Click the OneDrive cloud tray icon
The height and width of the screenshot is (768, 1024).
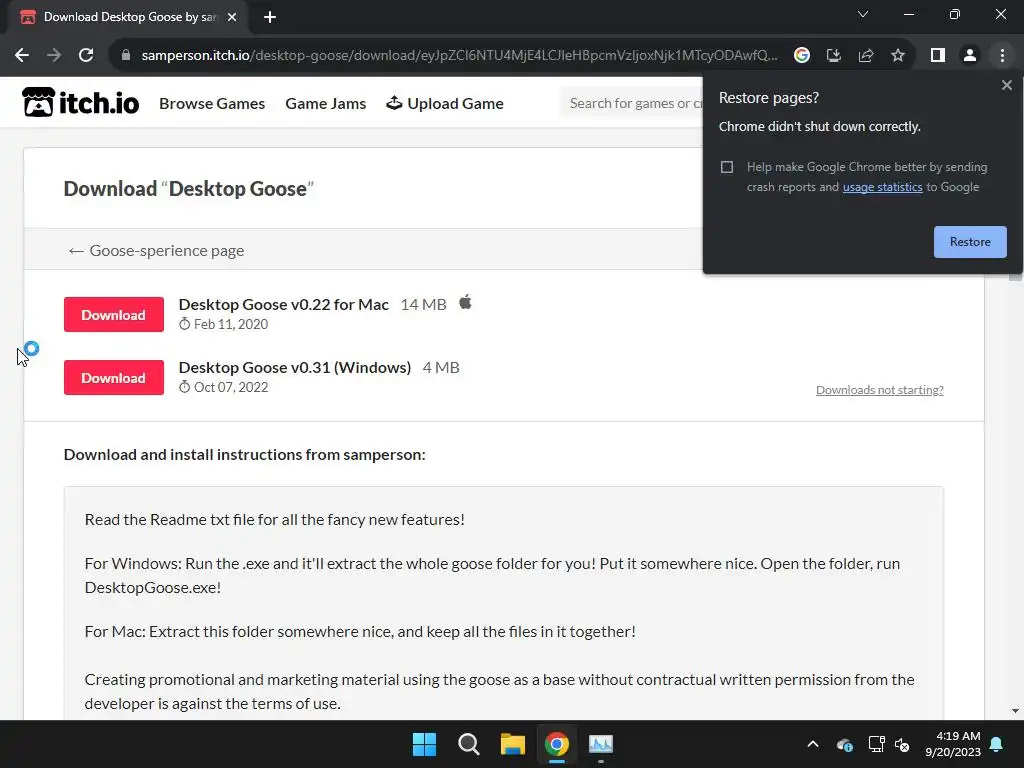pos(844,744)
